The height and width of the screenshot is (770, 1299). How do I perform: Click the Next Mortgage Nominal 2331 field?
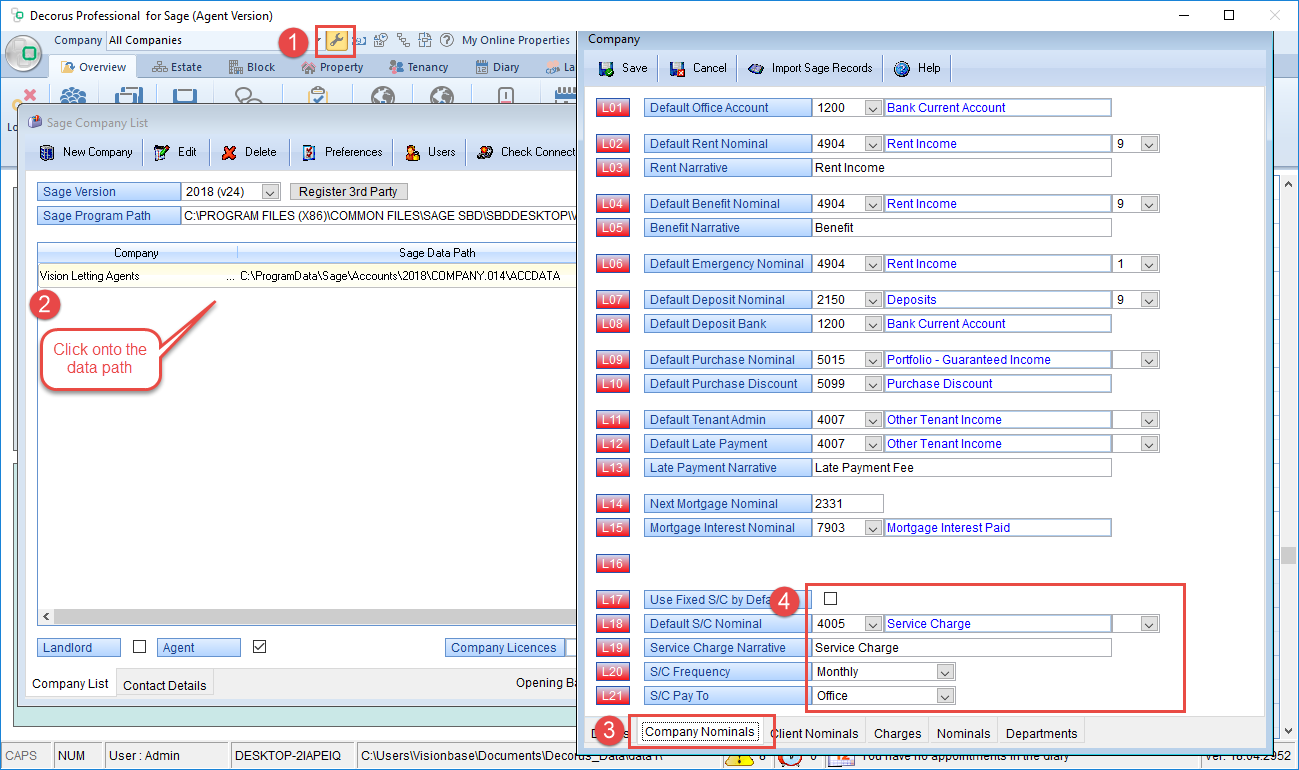(848, 504)
